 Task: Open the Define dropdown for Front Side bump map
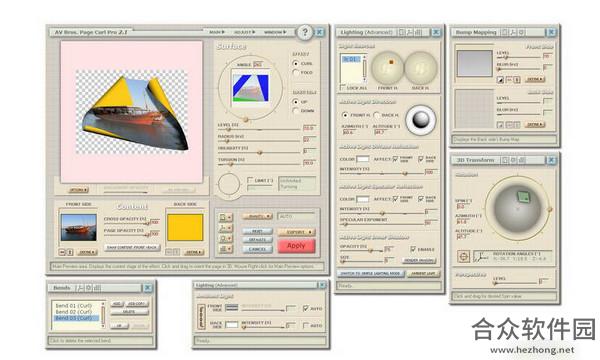click(535, 80)
